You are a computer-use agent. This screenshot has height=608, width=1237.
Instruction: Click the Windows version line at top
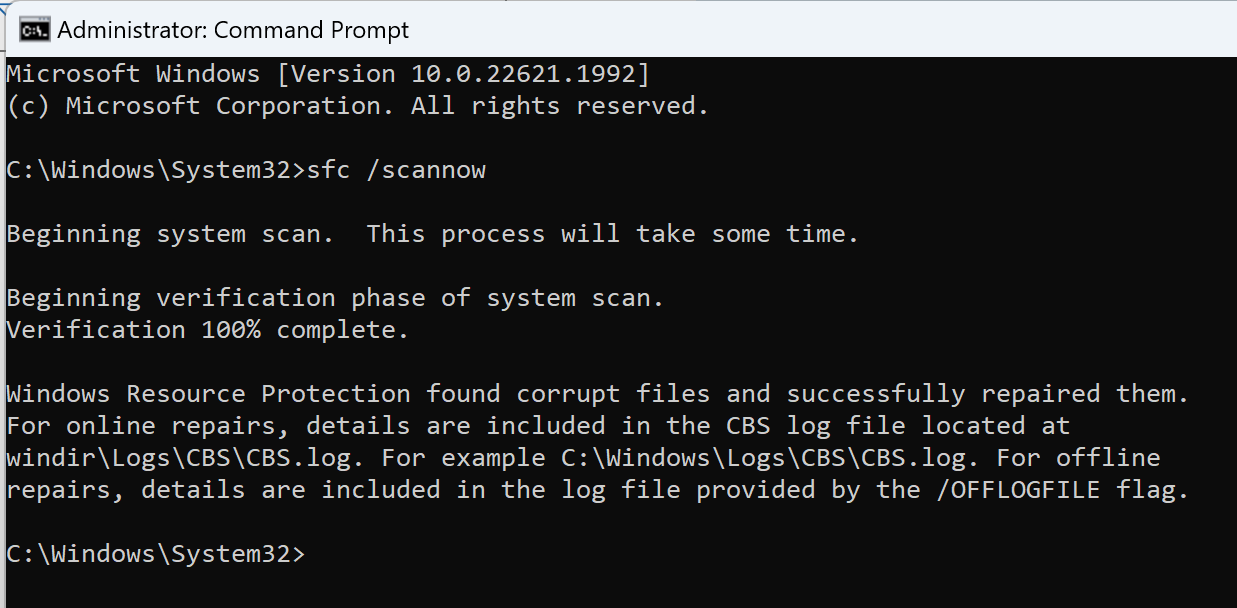coord(329,74)
